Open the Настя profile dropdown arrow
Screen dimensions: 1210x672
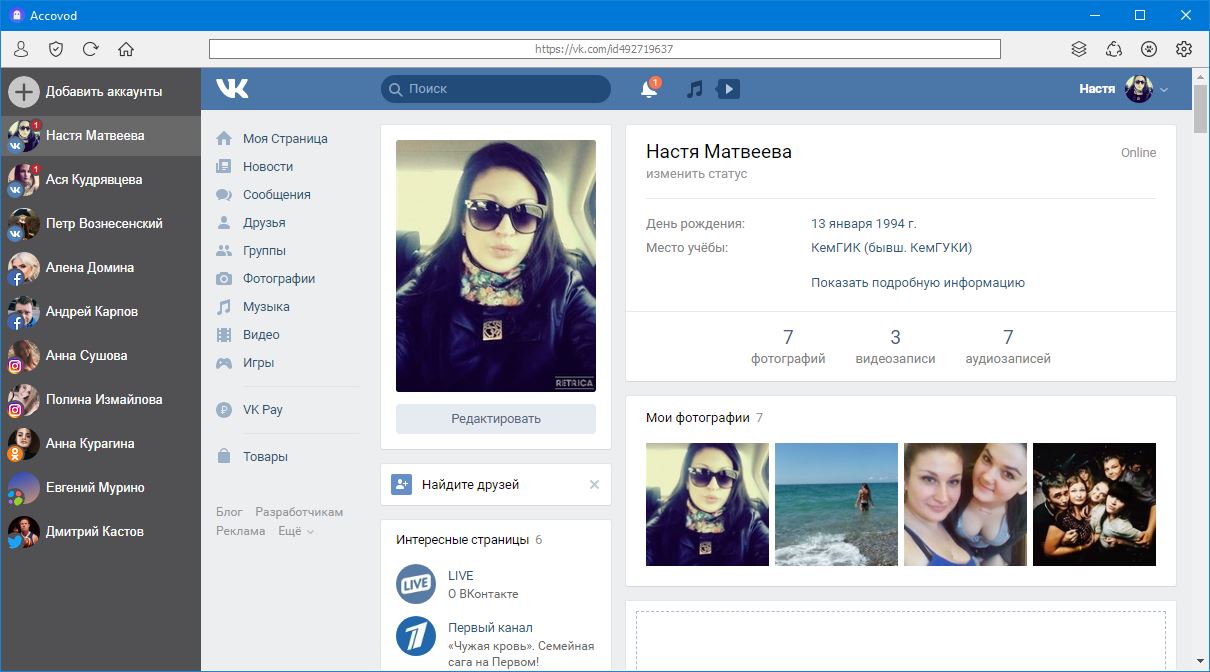pyautogui.click(x=1164, y=90)
